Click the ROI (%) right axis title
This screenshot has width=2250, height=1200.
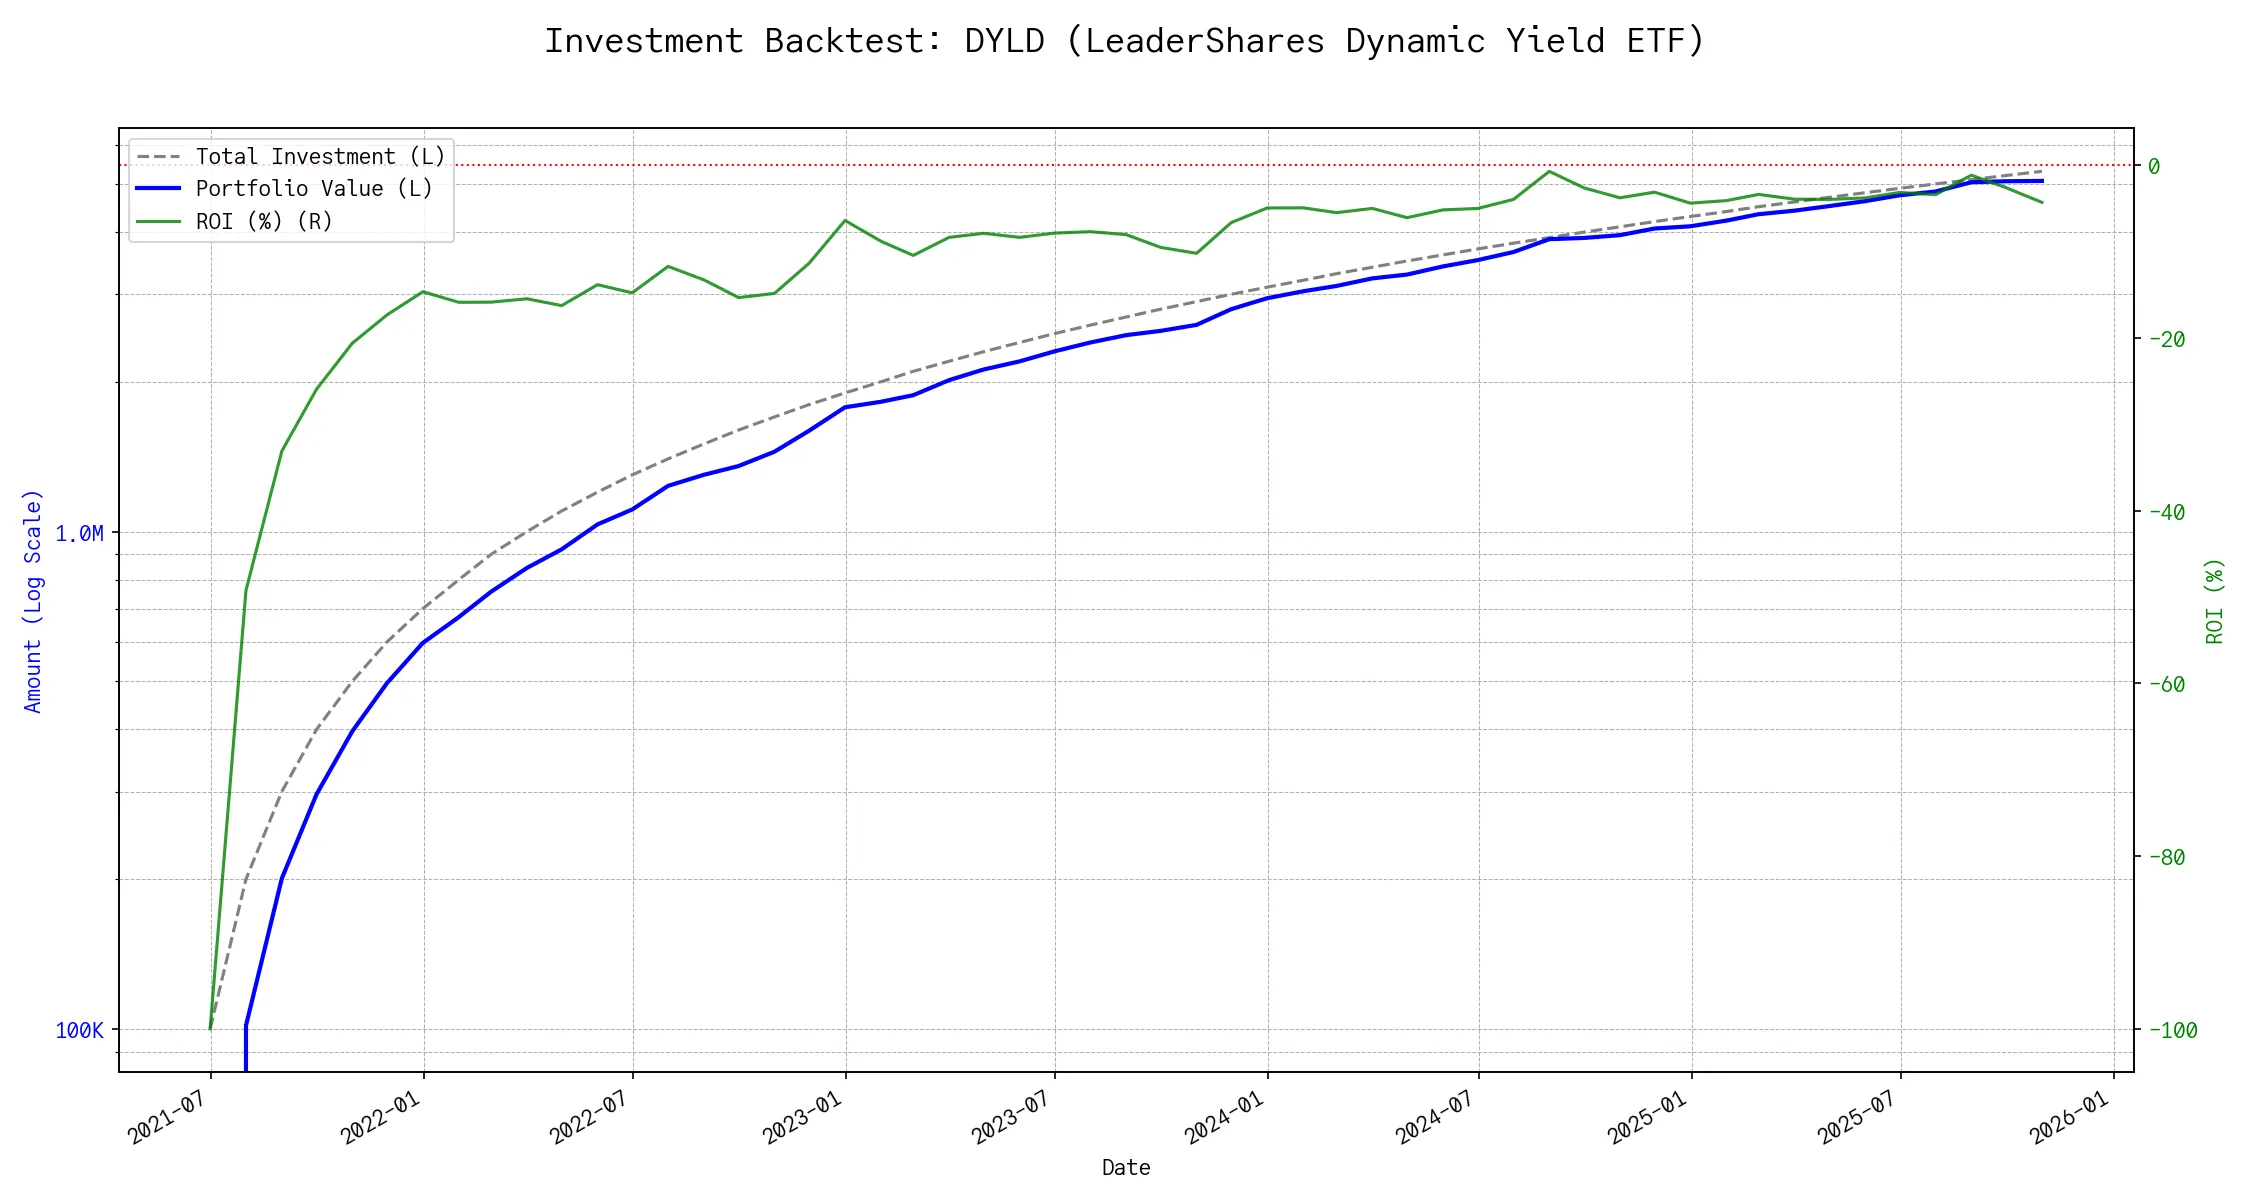pyautogui.click(x=2214, y=600)
